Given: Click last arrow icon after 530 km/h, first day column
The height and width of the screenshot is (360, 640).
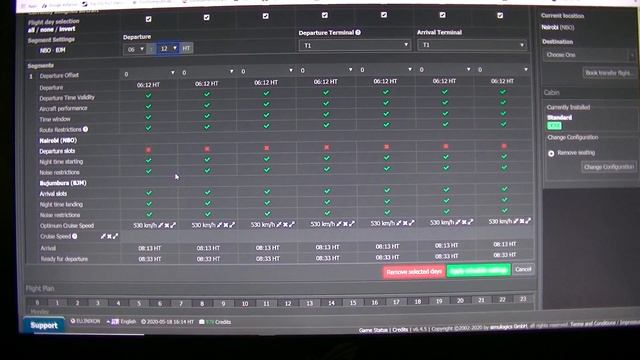Looking at the screenshot, I should (173, 225).
